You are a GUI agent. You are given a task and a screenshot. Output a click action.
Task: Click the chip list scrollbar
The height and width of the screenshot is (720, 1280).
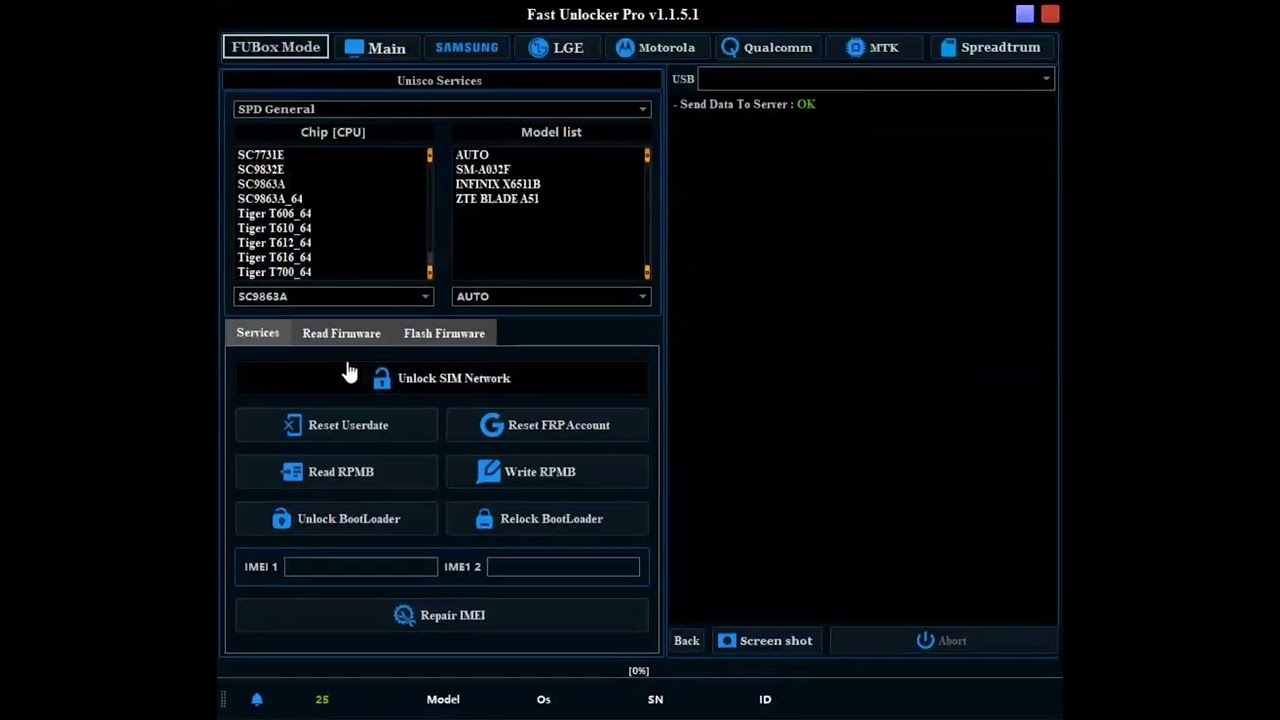[430, 214]
